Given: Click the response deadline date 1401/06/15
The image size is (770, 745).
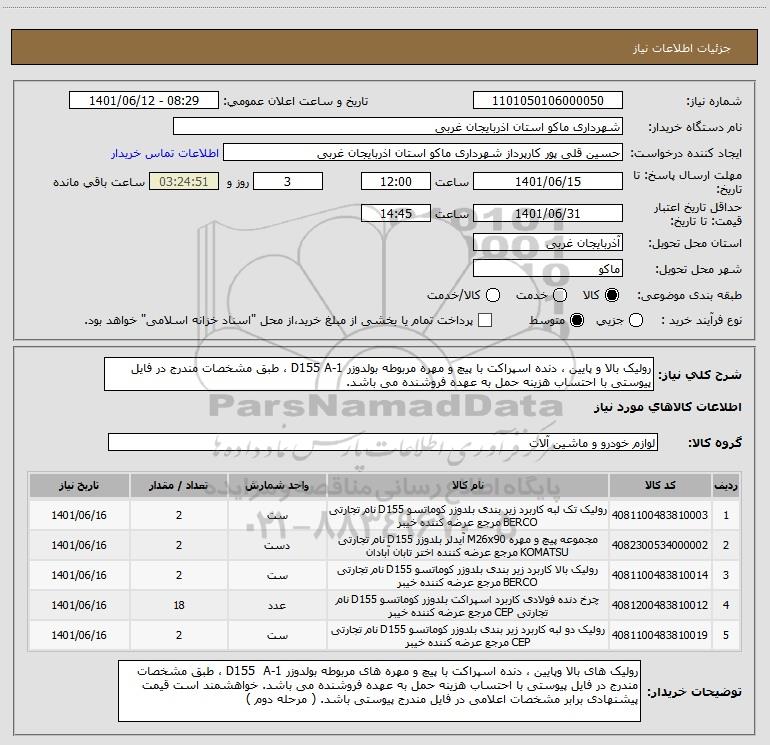Looking at the screenshot, I should click(548, 181).
